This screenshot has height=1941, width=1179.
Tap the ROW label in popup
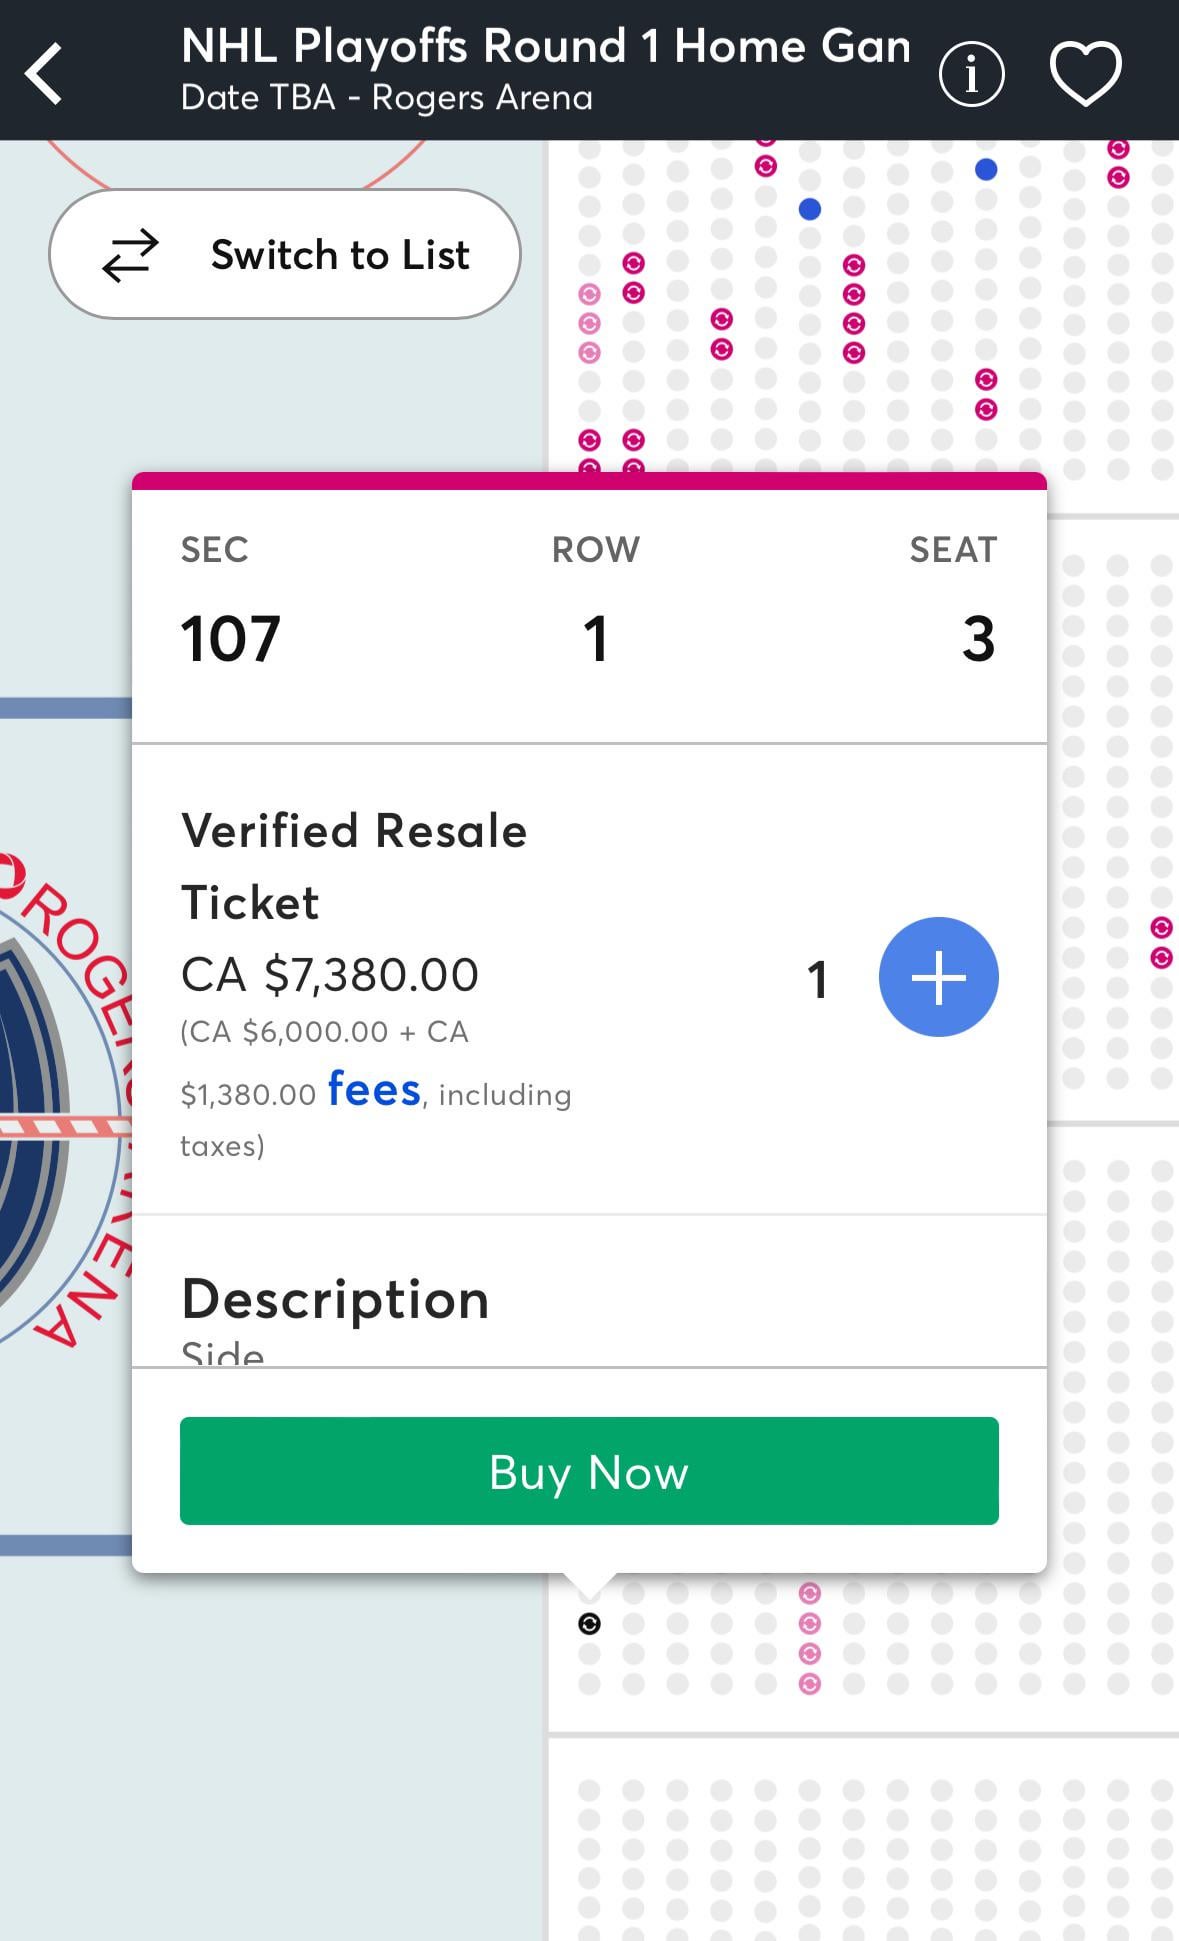point(595,550)
